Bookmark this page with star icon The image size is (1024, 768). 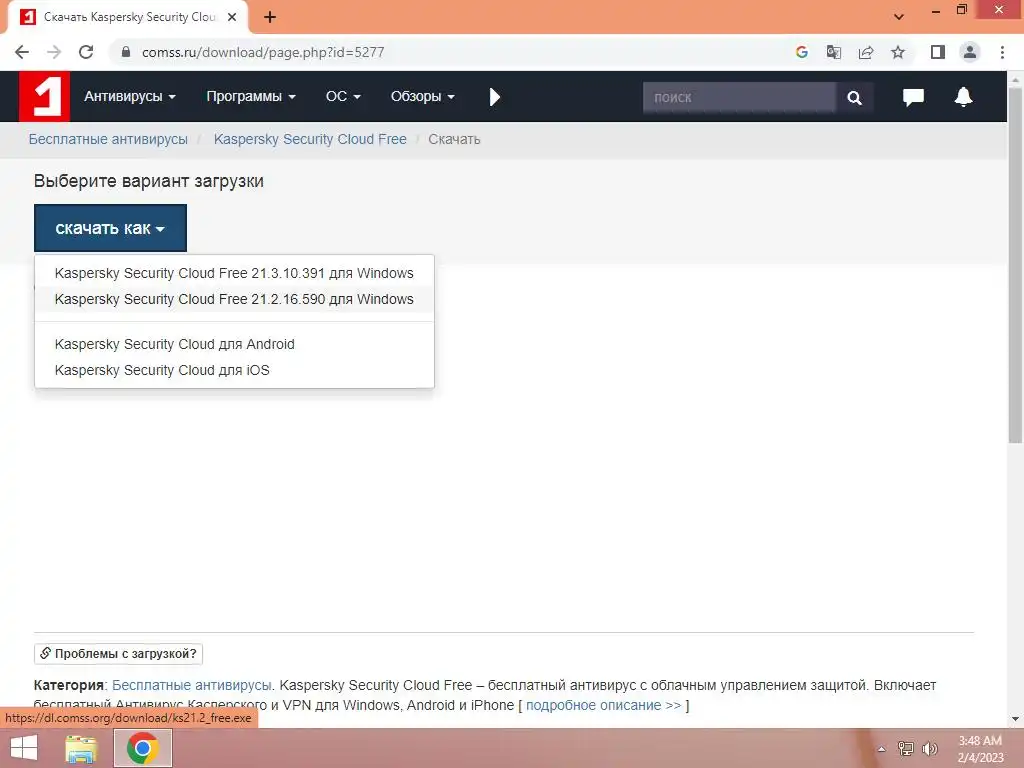[x=898, y=52]
